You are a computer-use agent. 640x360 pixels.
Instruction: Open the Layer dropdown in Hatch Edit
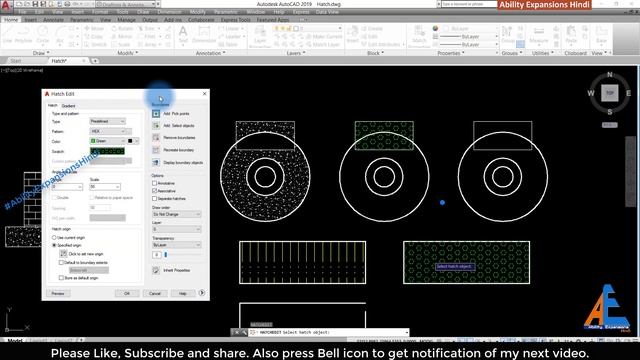point(177,229)
